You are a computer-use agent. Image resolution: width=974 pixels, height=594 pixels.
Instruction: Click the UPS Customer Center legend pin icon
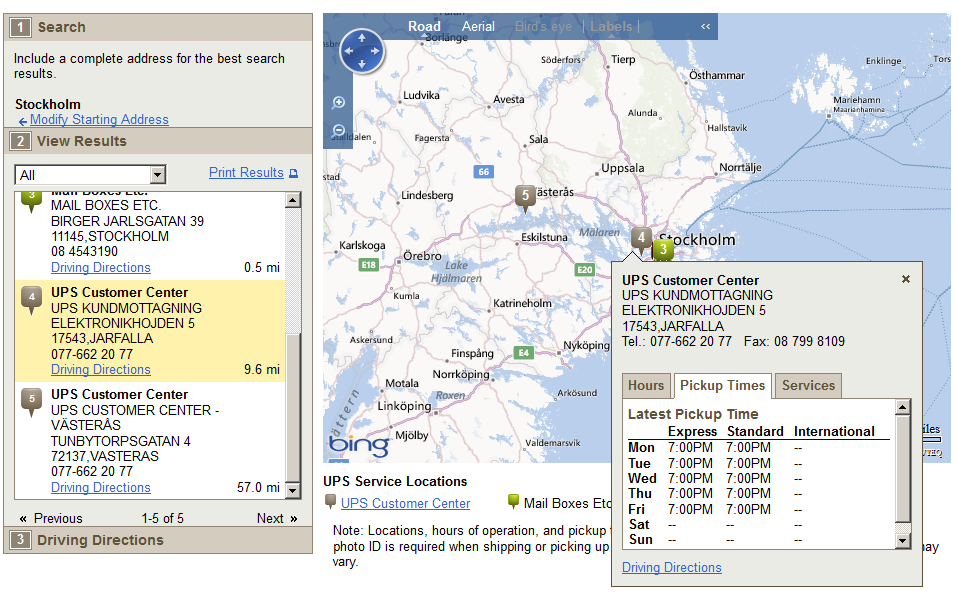coord(330,501)
